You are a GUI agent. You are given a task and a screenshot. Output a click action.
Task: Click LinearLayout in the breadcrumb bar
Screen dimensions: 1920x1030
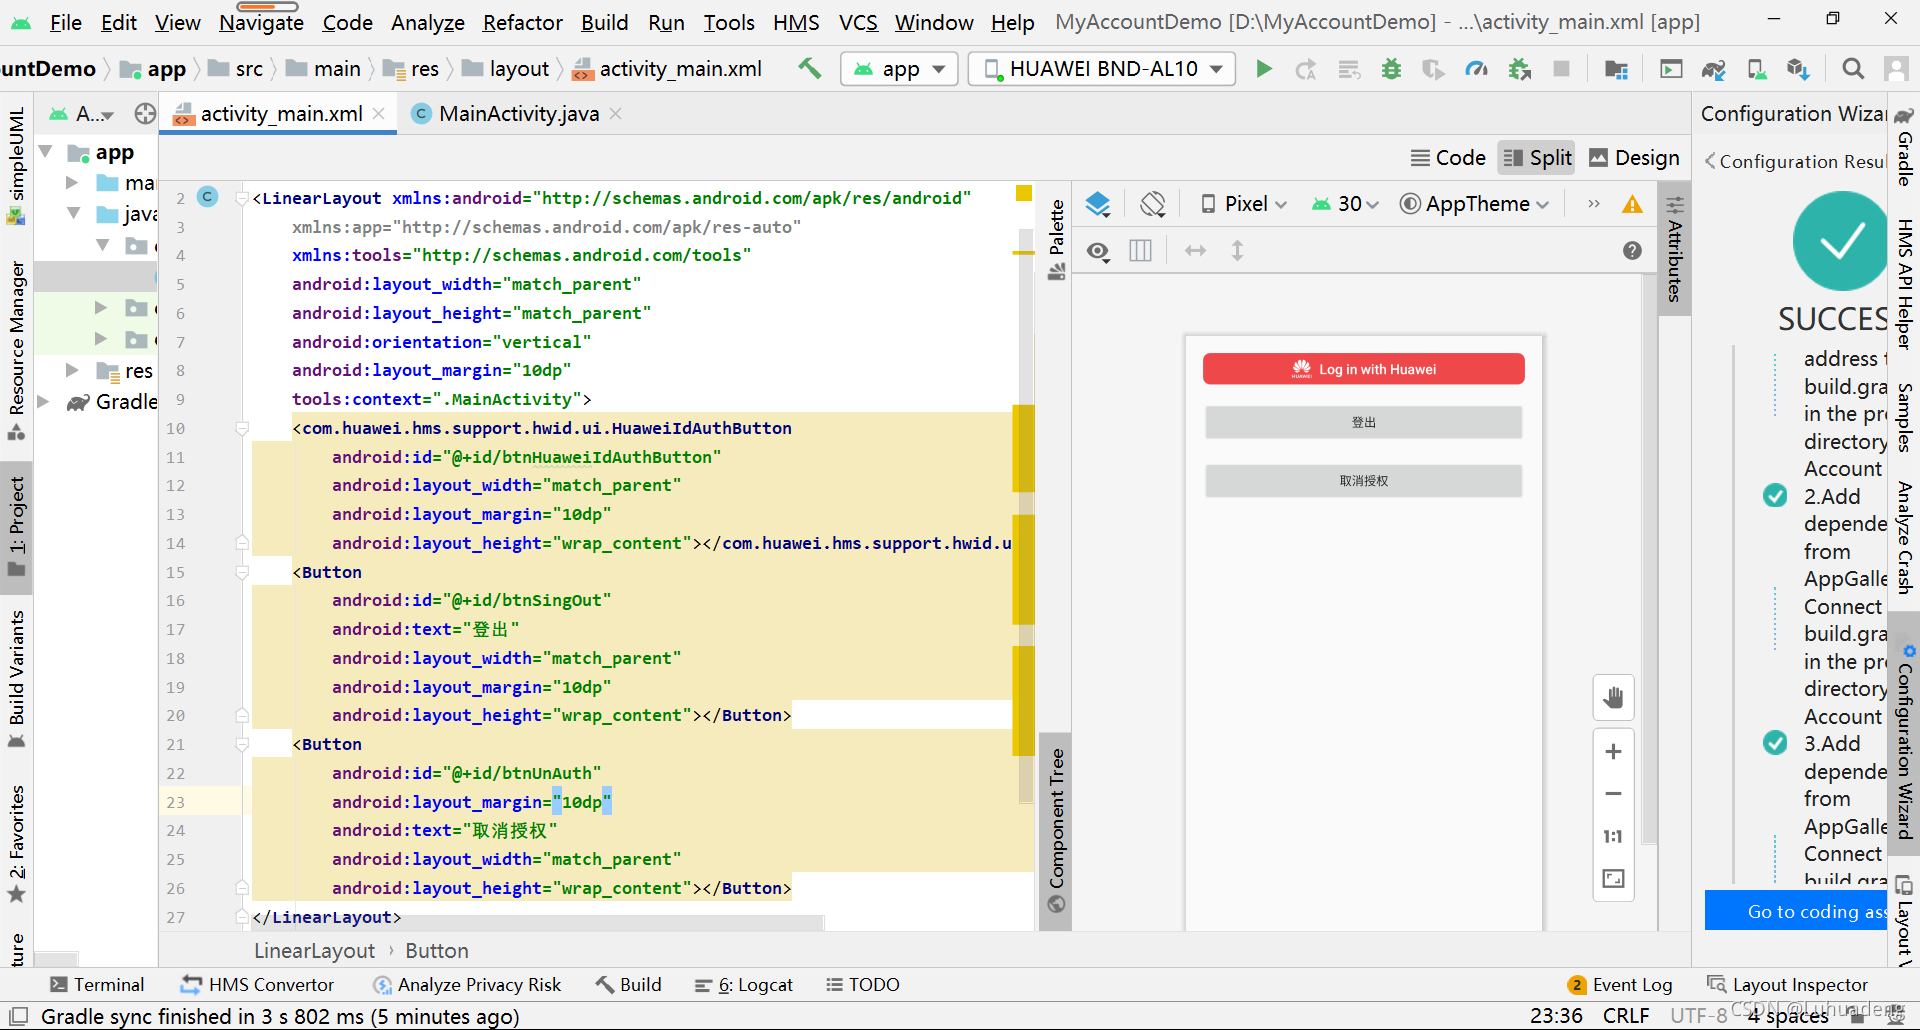314,951
